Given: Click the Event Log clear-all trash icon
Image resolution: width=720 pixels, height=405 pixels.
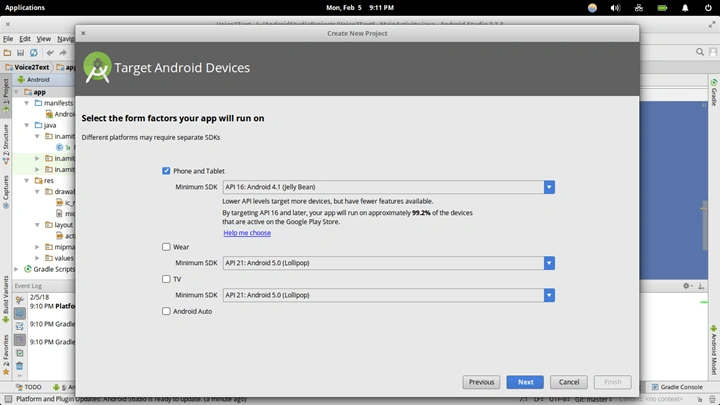Looking at the screenshot, I should (19, 366).
